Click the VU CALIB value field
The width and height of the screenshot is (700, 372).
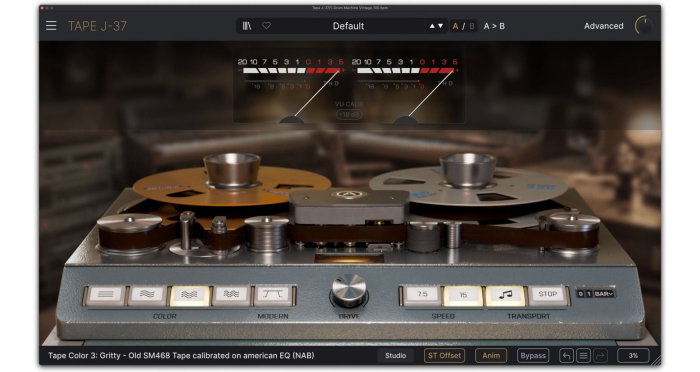[349, 115]
